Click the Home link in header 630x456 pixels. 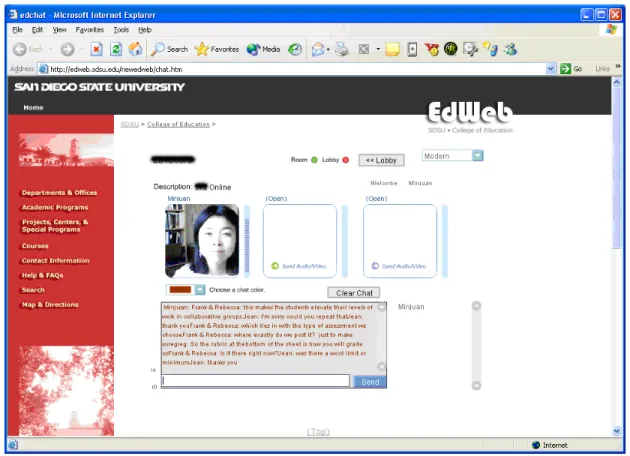tap(33, 107)
